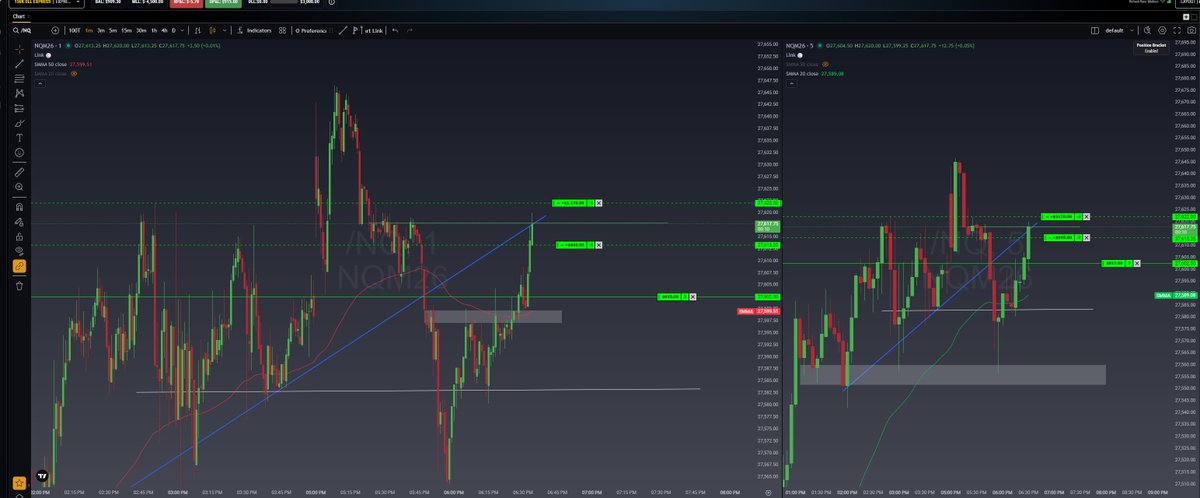Expand the chart type dropdown arrow

[226, 31]
